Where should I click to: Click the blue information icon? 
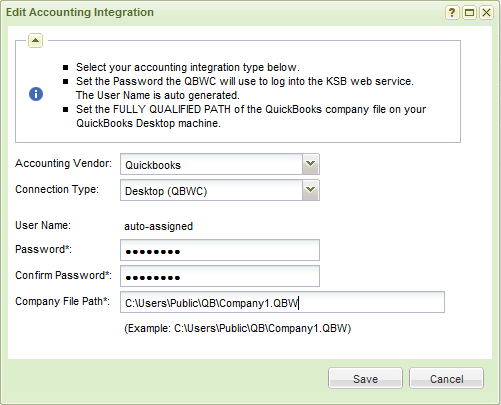coord(36,94)
